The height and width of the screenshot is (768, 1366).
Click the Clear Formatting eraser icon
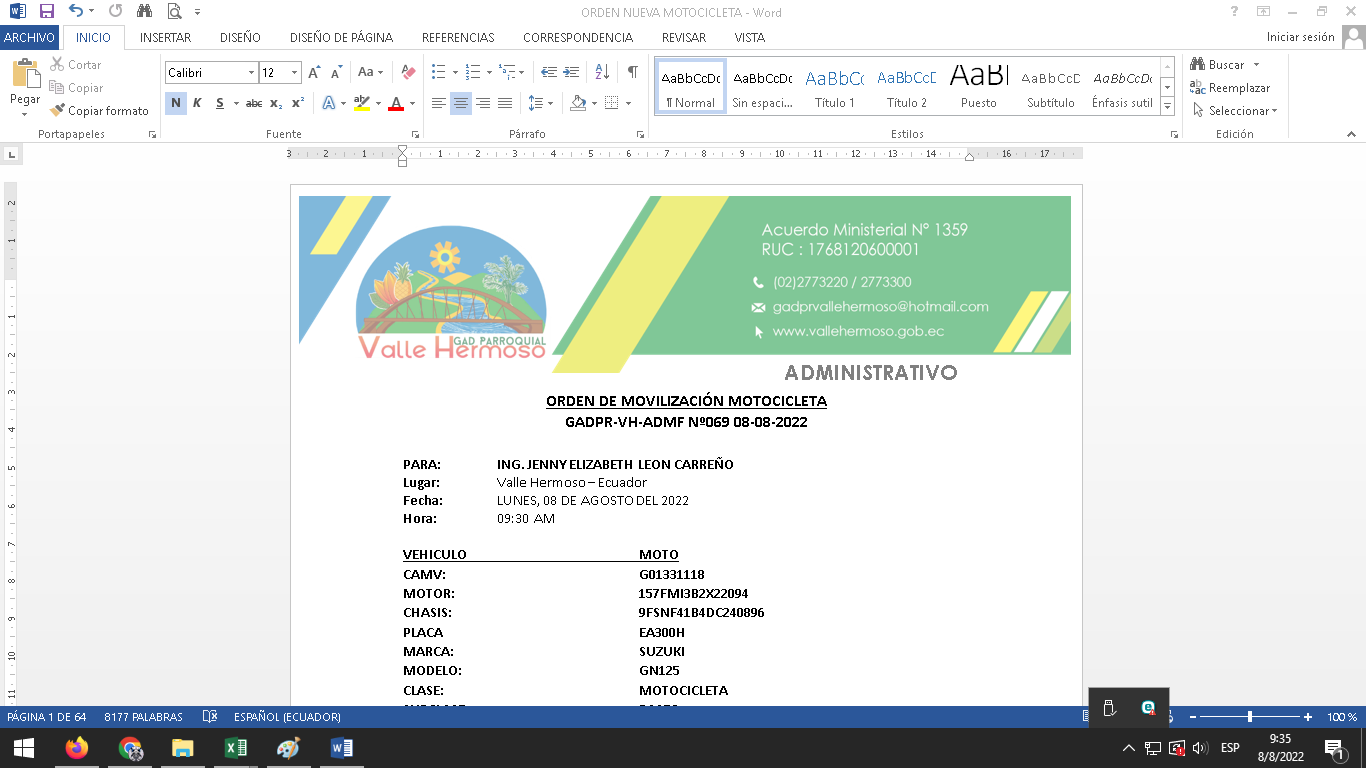407,72
